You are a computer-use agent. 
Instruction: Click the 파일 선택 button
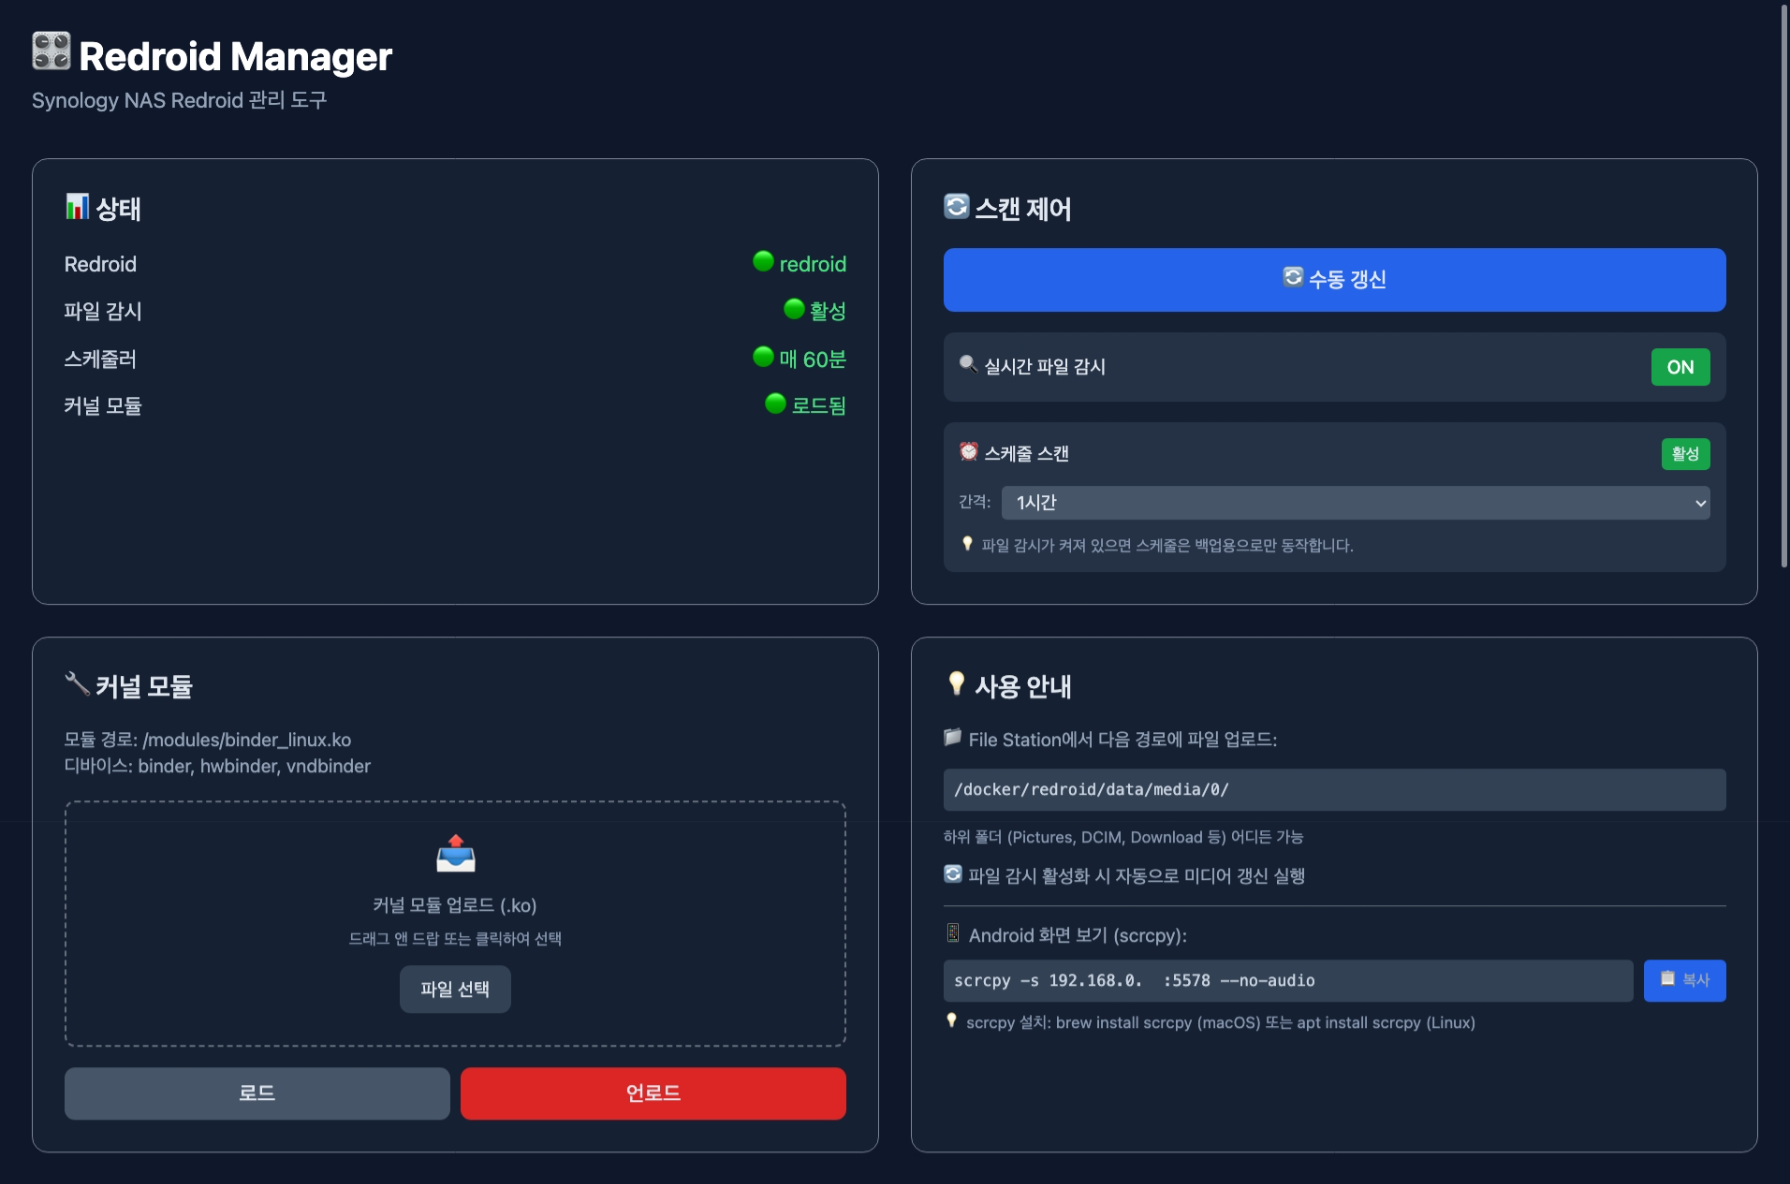pos(455,989)
